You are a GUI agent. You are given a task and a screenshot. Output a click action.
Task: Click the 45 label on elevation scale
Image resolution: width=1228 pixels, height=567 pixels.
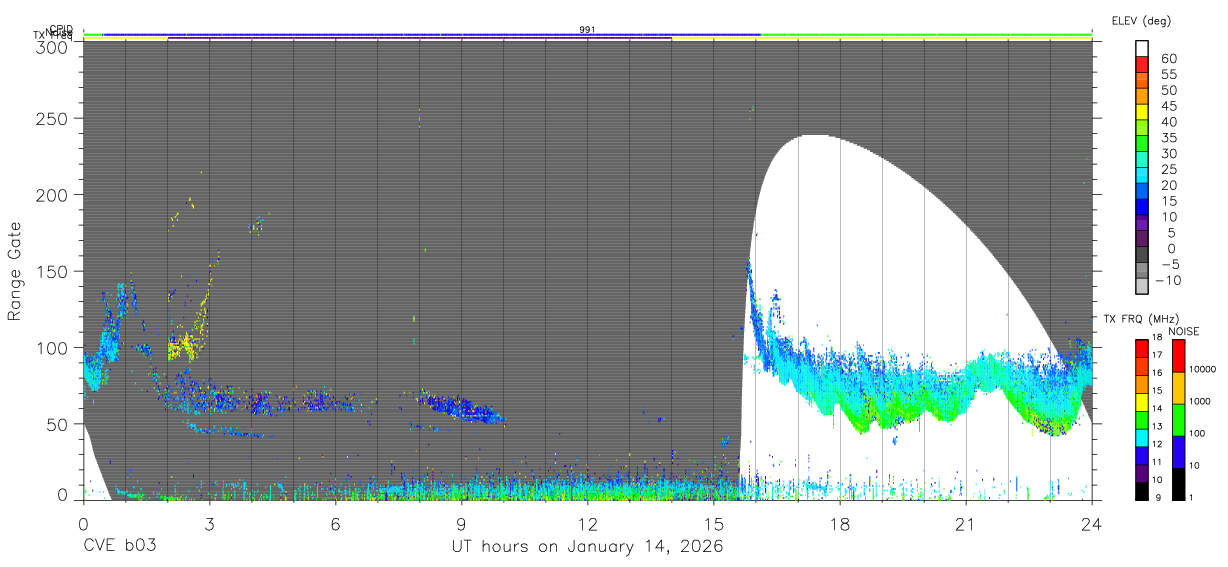coord(1168,106)
